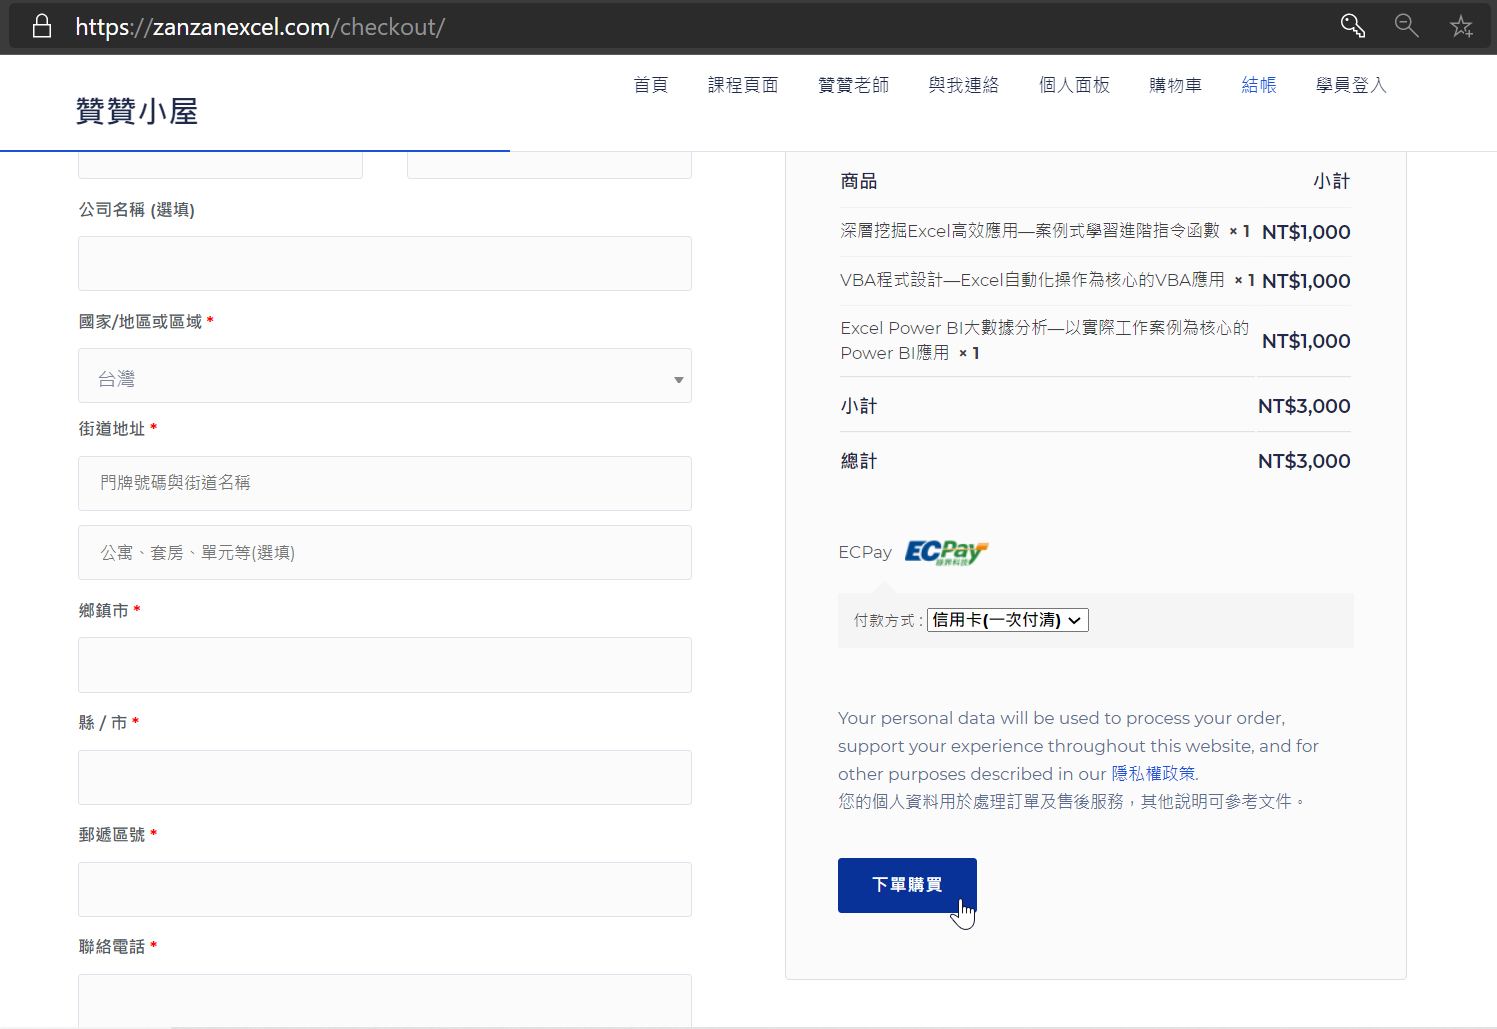Open 與我連絡 in the navigation
1497x1029 pixels.
963,85
